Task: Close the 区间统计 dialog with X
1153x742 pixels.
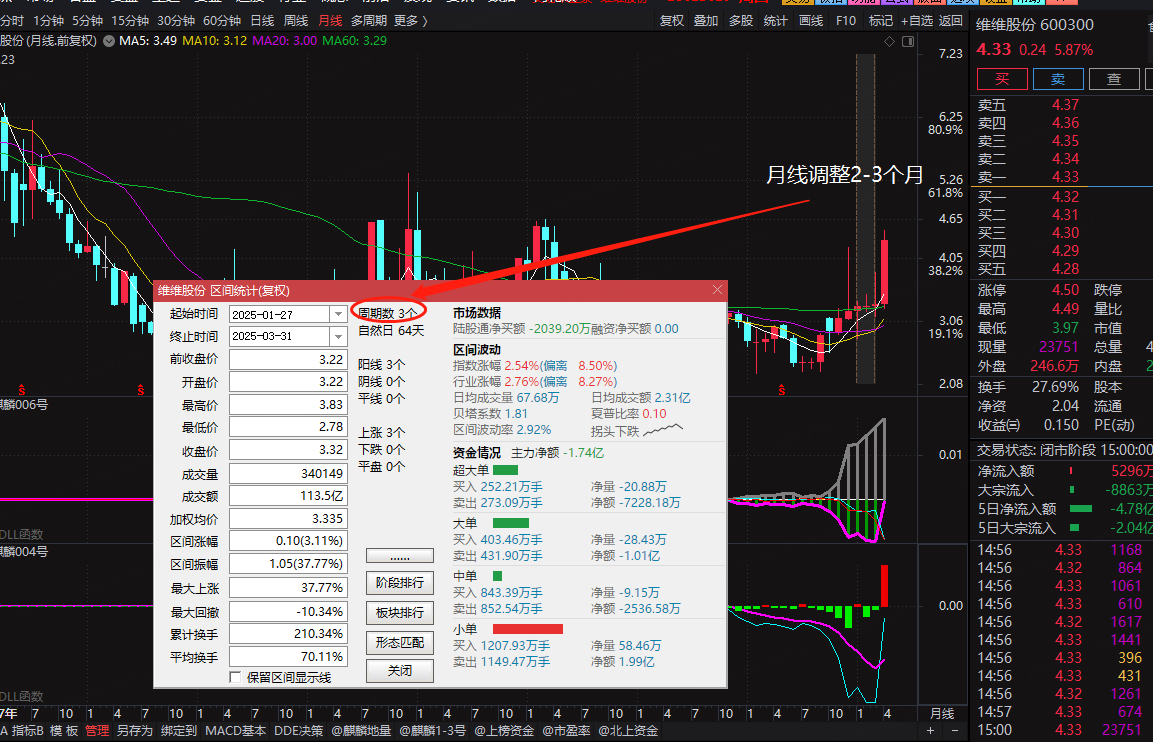Action: 717,290
